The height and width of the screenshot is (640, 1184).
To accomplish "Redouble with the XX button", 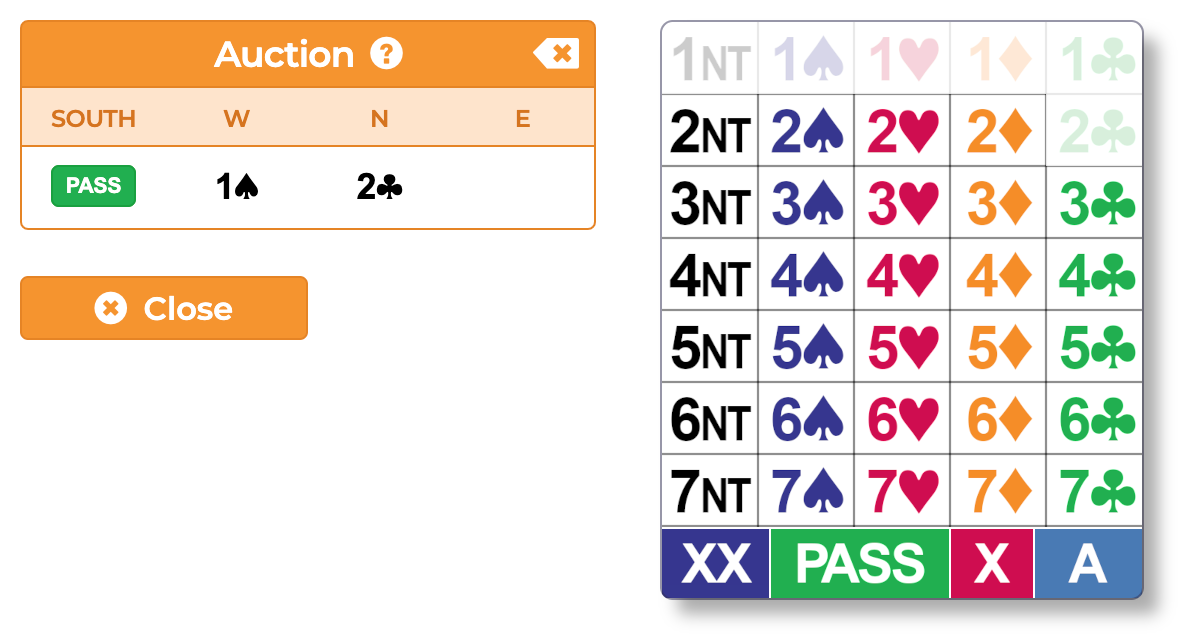I will pyautogui.click(x=715, y=564).
